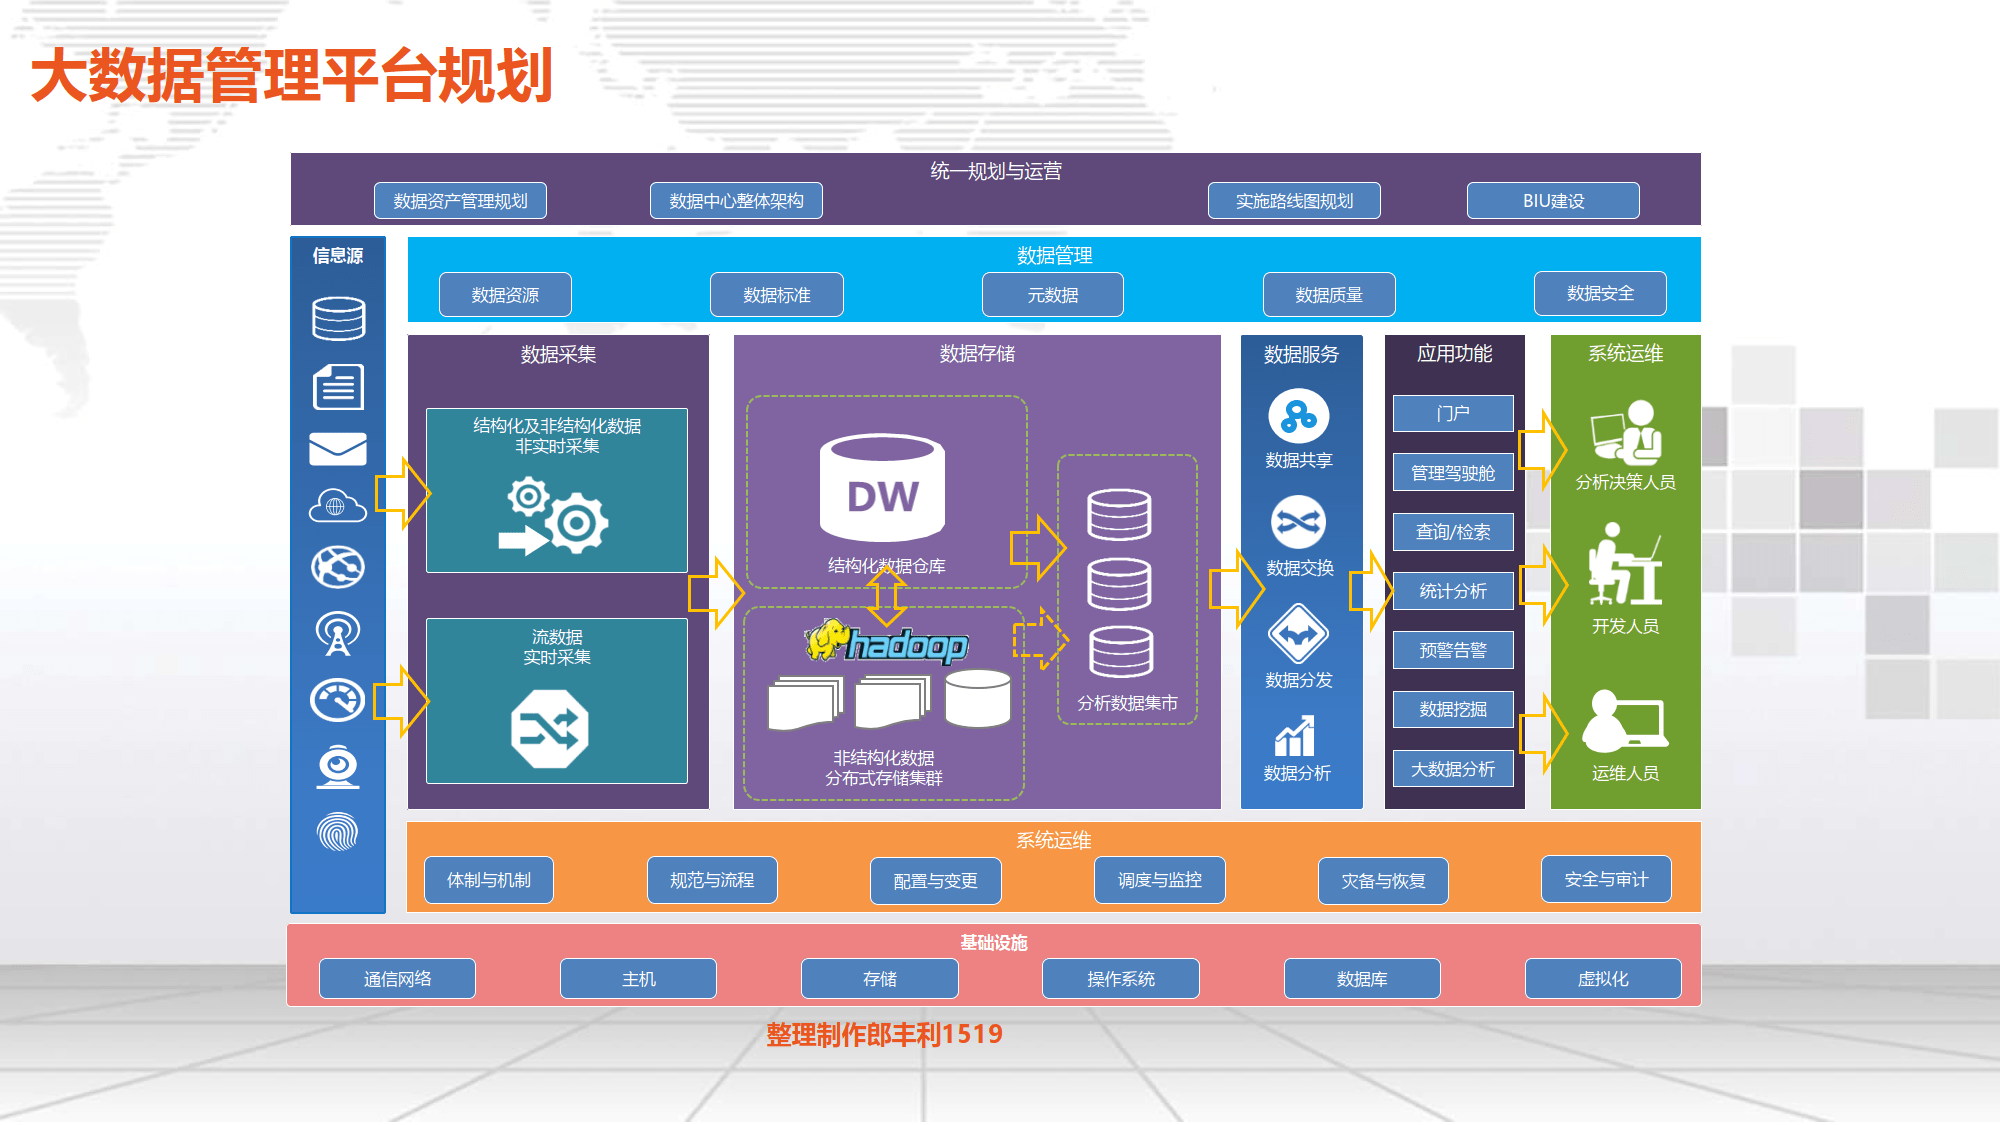Click the 数据挖掘 item
Image resolution: width=2000 pixels, height=1125 pixels.
[1453, 709]
